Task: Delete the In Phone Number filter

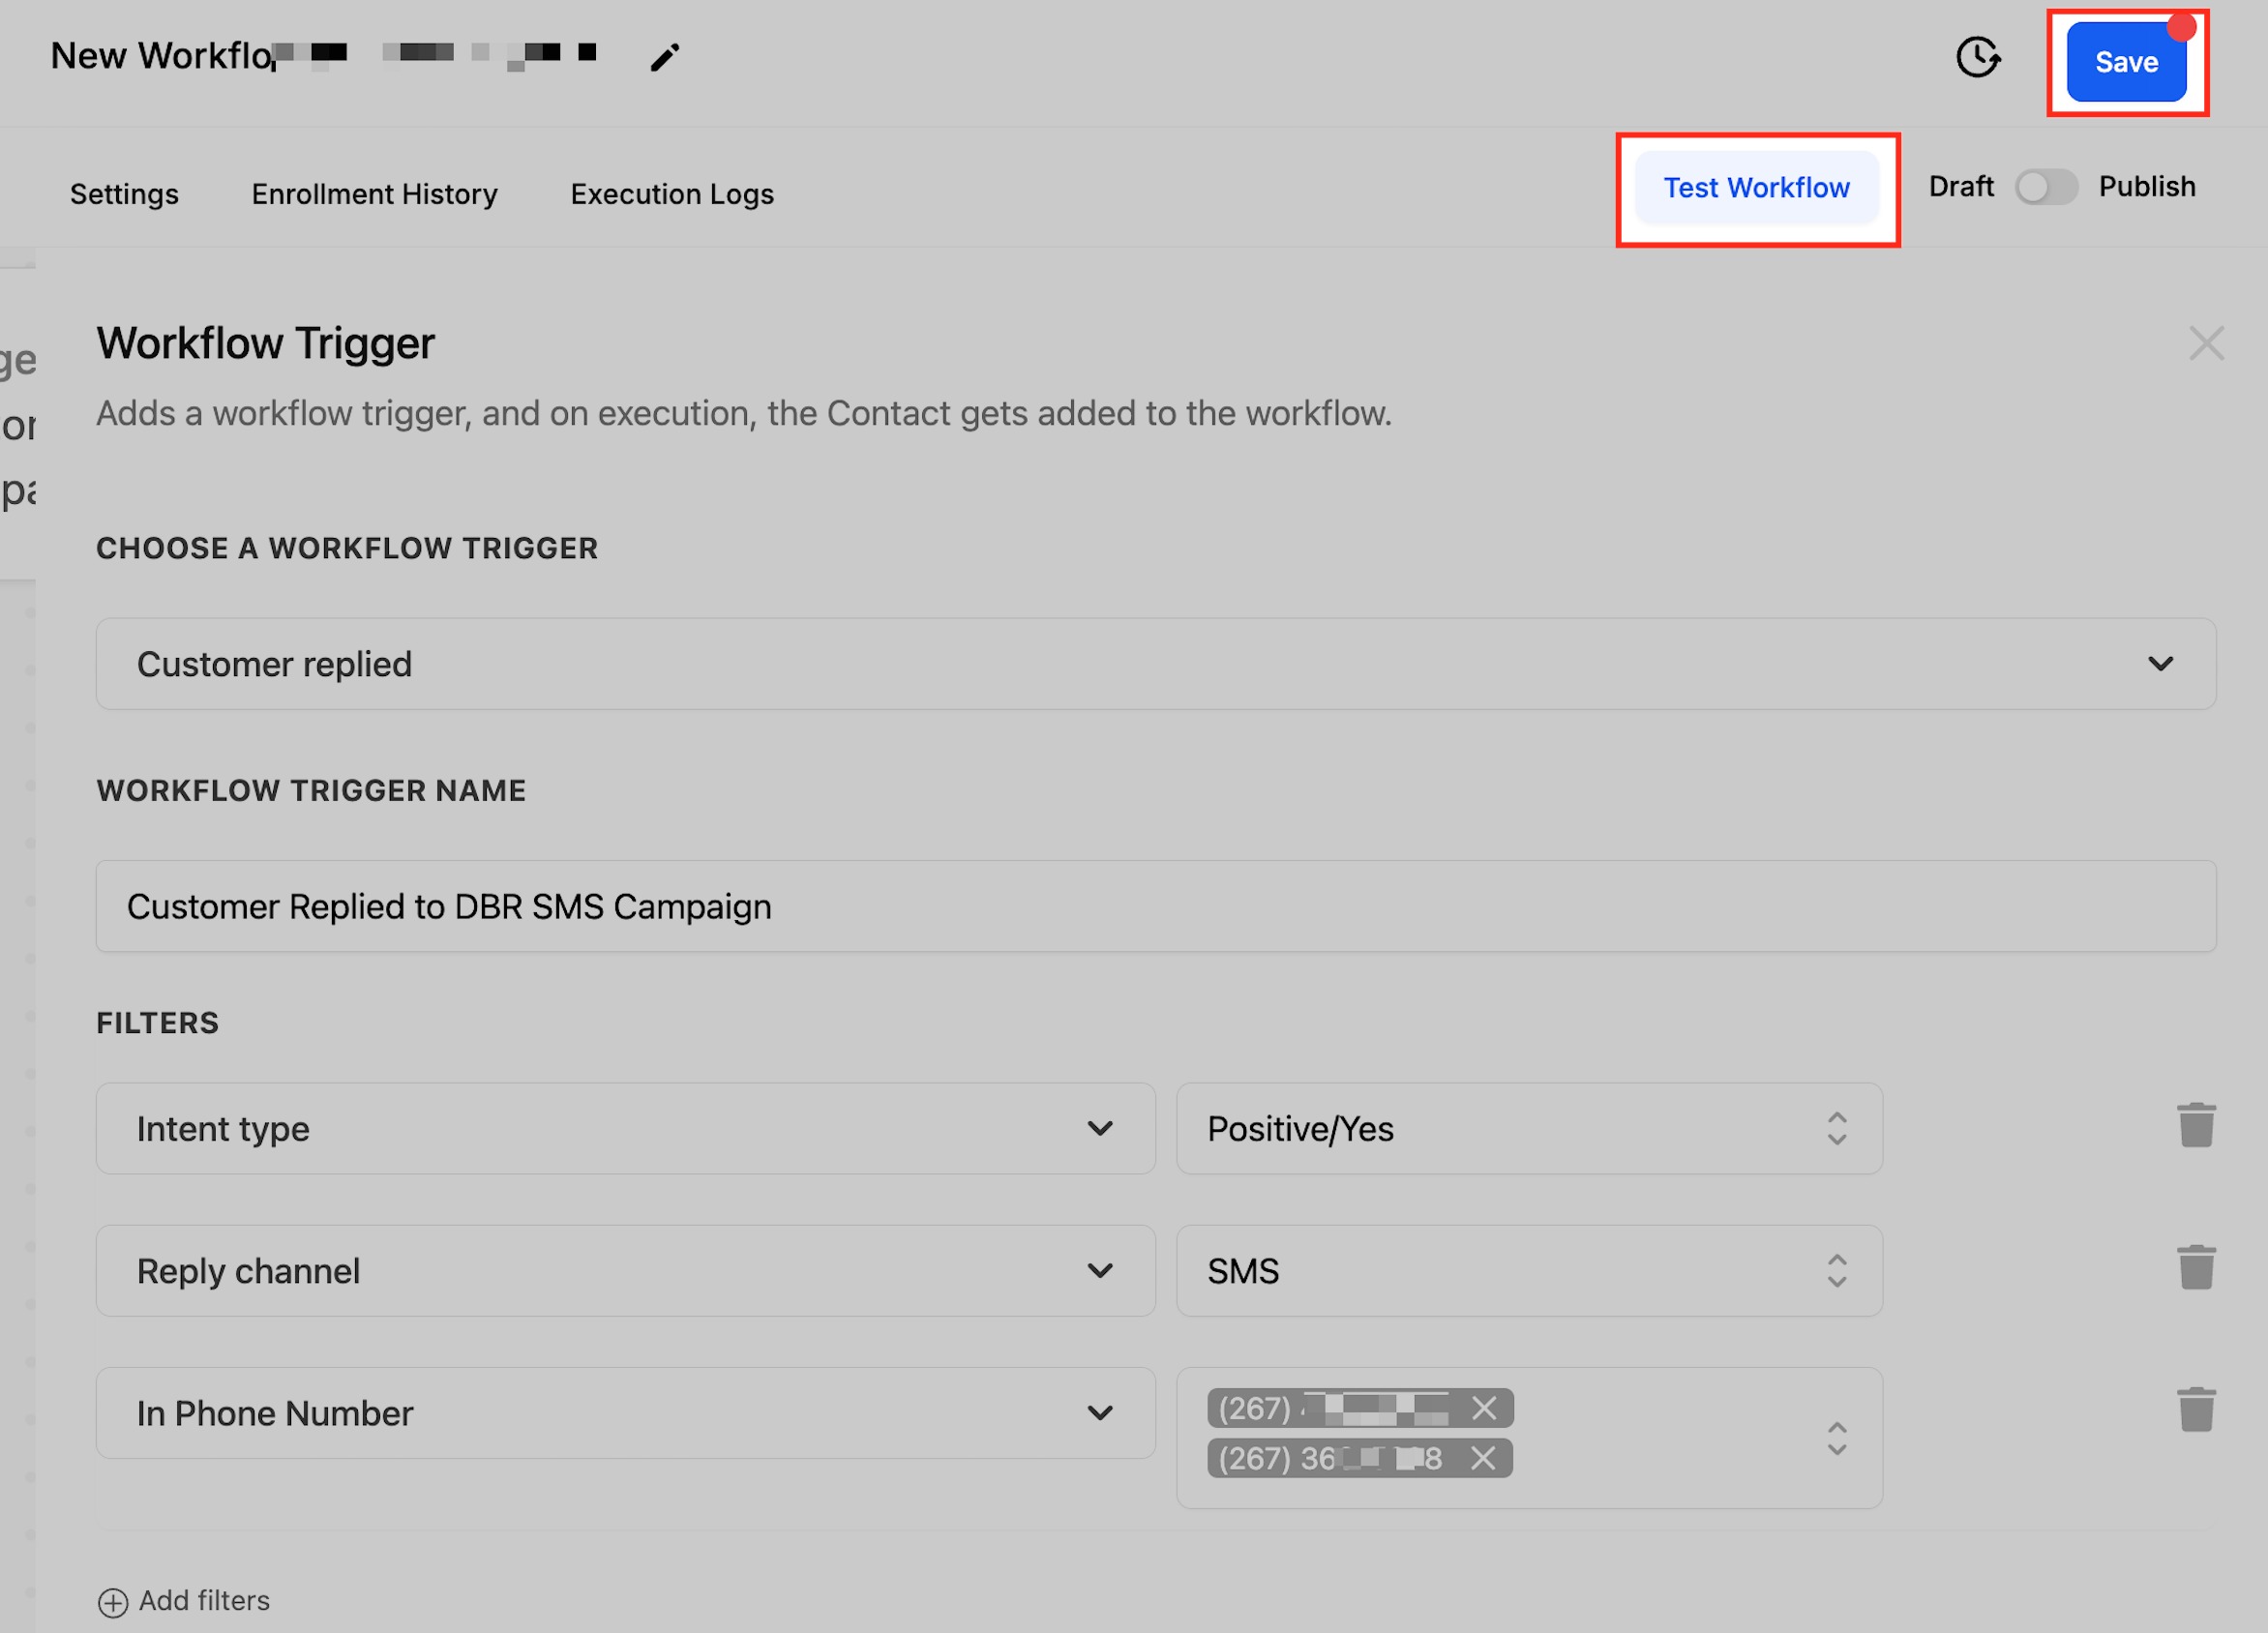Action: (x=2195, y=1410)
